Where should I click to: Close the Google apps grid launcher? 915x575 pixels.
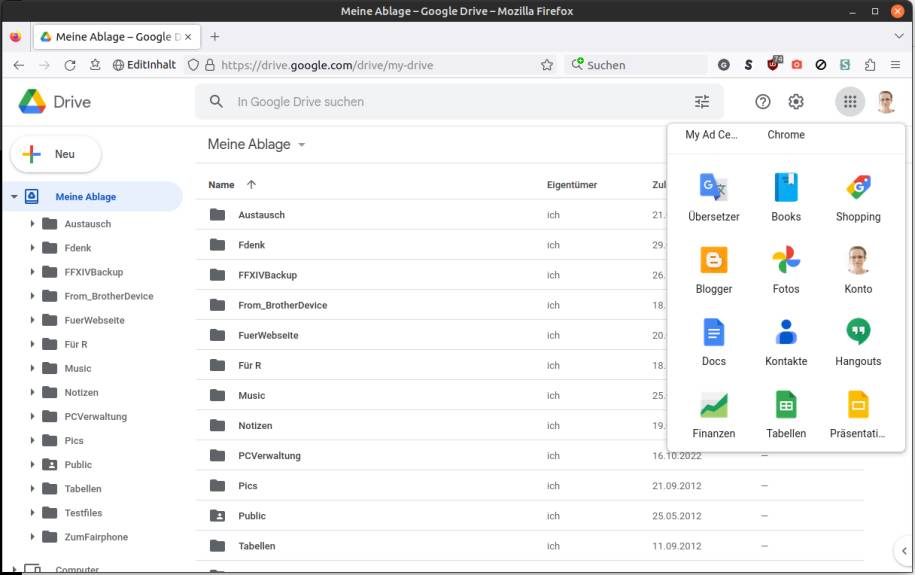(x=849, y=101)
